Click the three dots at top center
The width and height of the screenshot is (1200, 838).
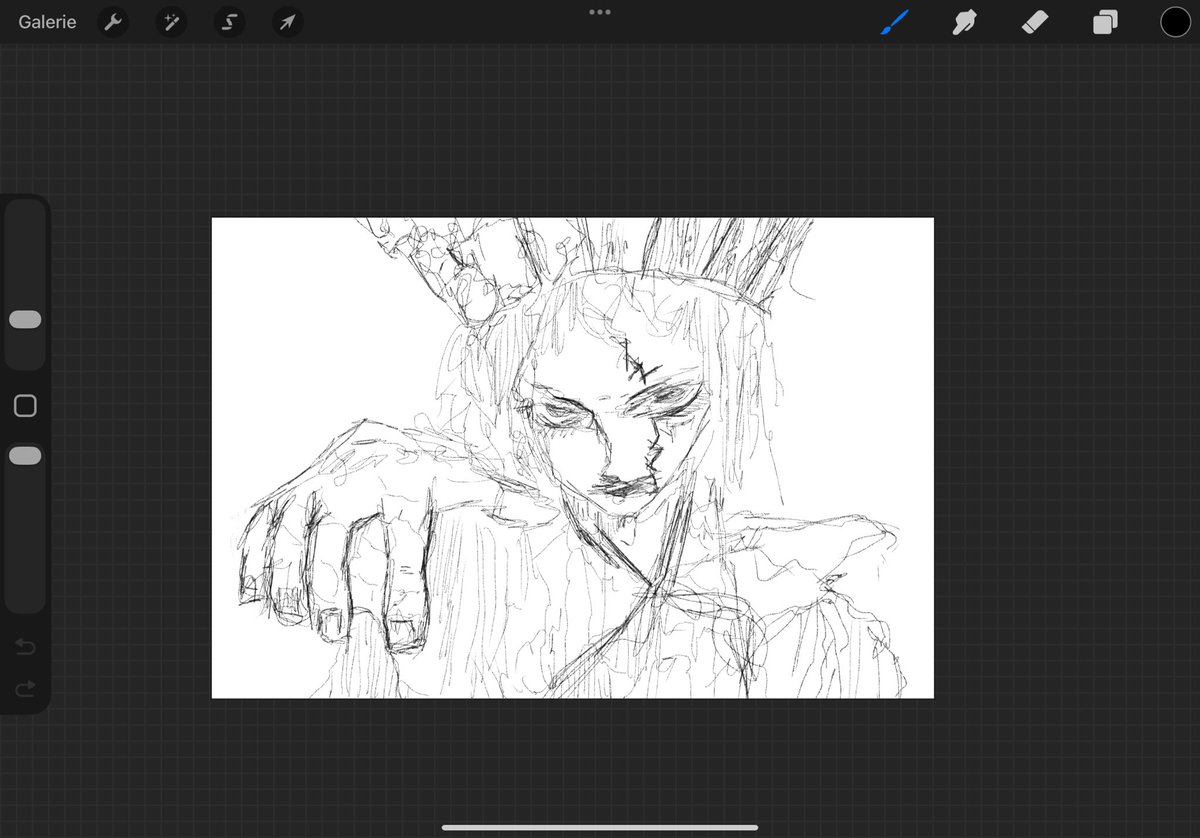coord(600,12)
